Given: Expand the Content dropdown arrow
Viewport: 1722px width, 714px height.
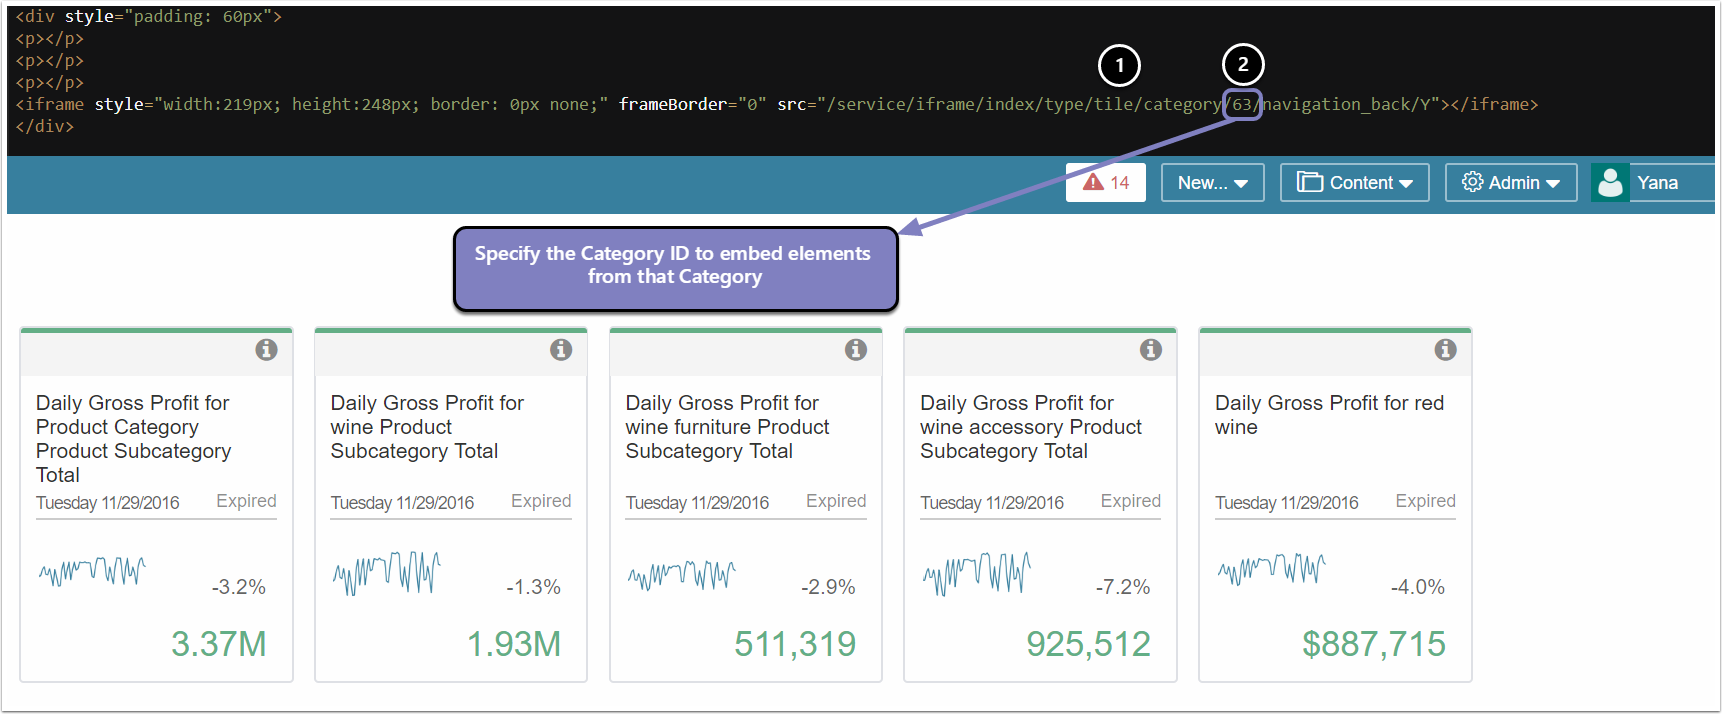Looking at the screenshot, I should pos(1406,184).
